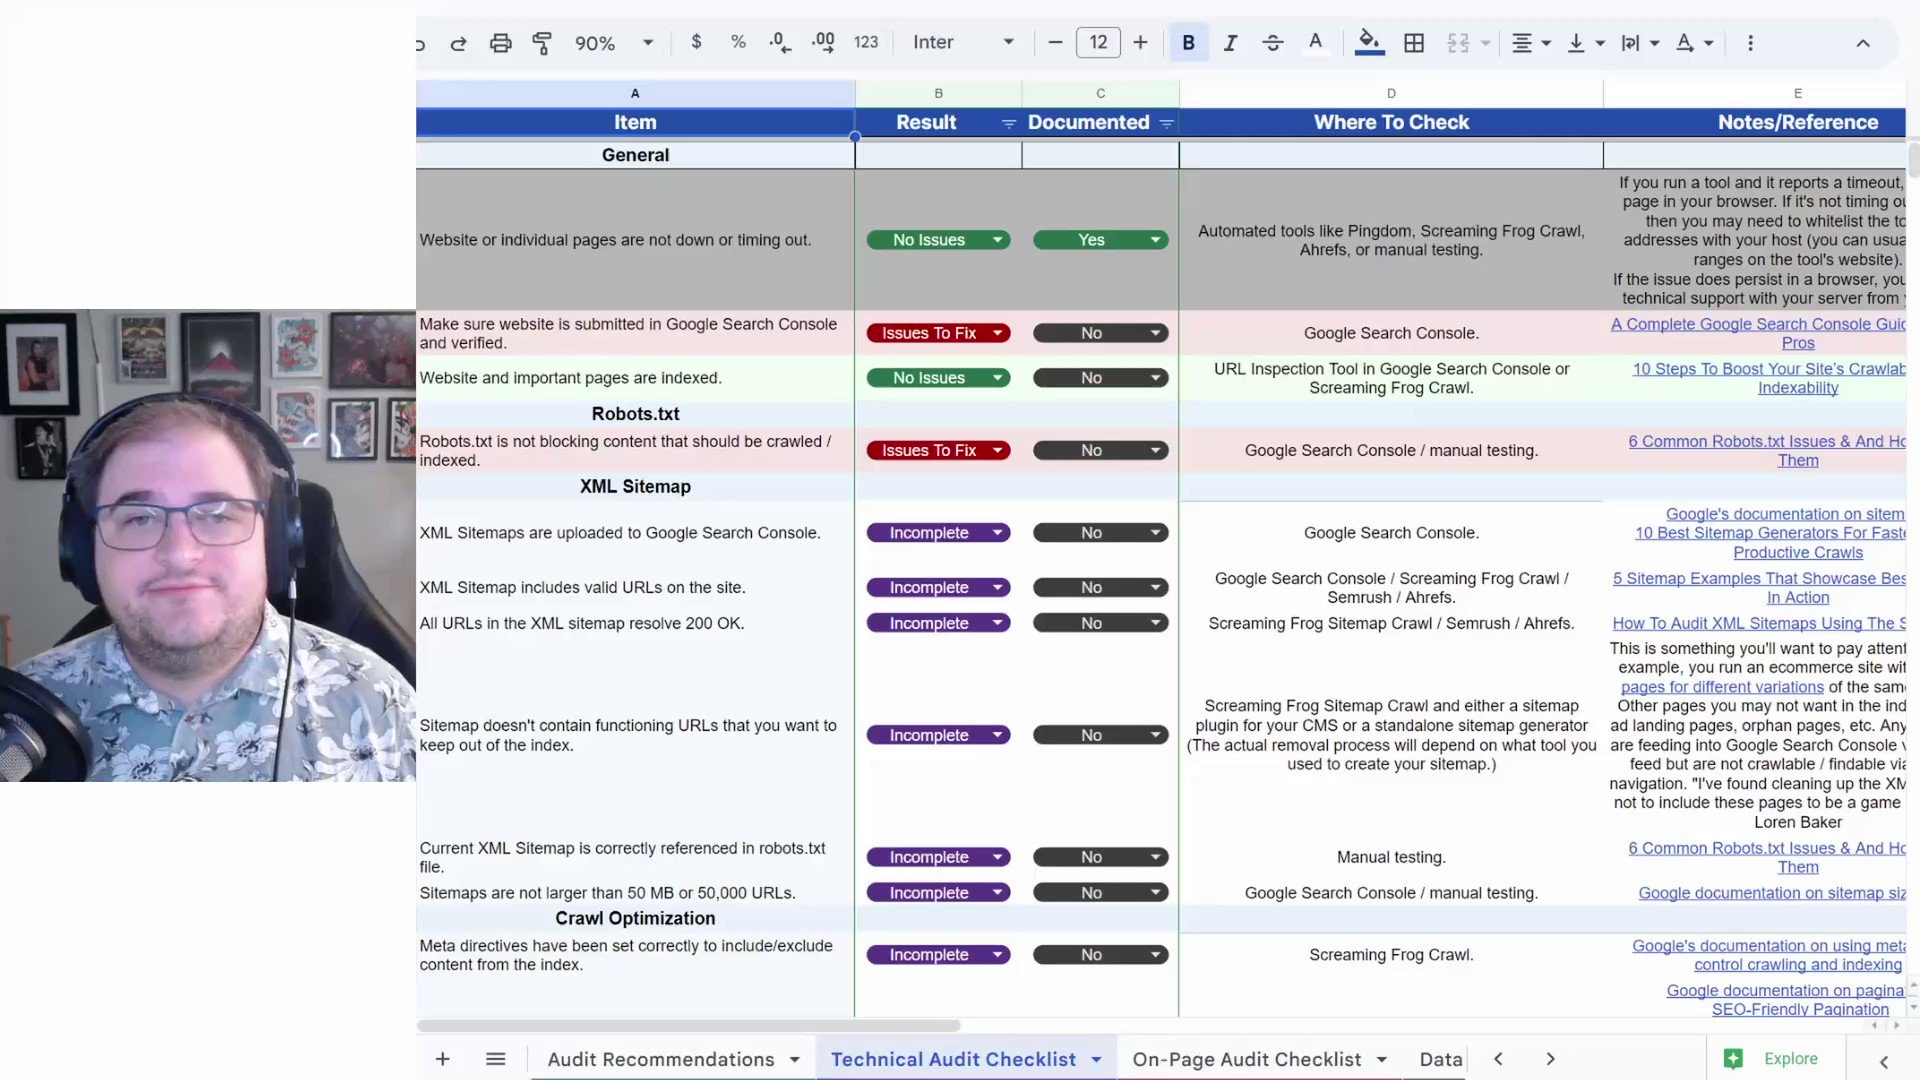Toggle bold formatting button
Viewport: 1920px width, 1080px height.
[x=1188, y=43]
